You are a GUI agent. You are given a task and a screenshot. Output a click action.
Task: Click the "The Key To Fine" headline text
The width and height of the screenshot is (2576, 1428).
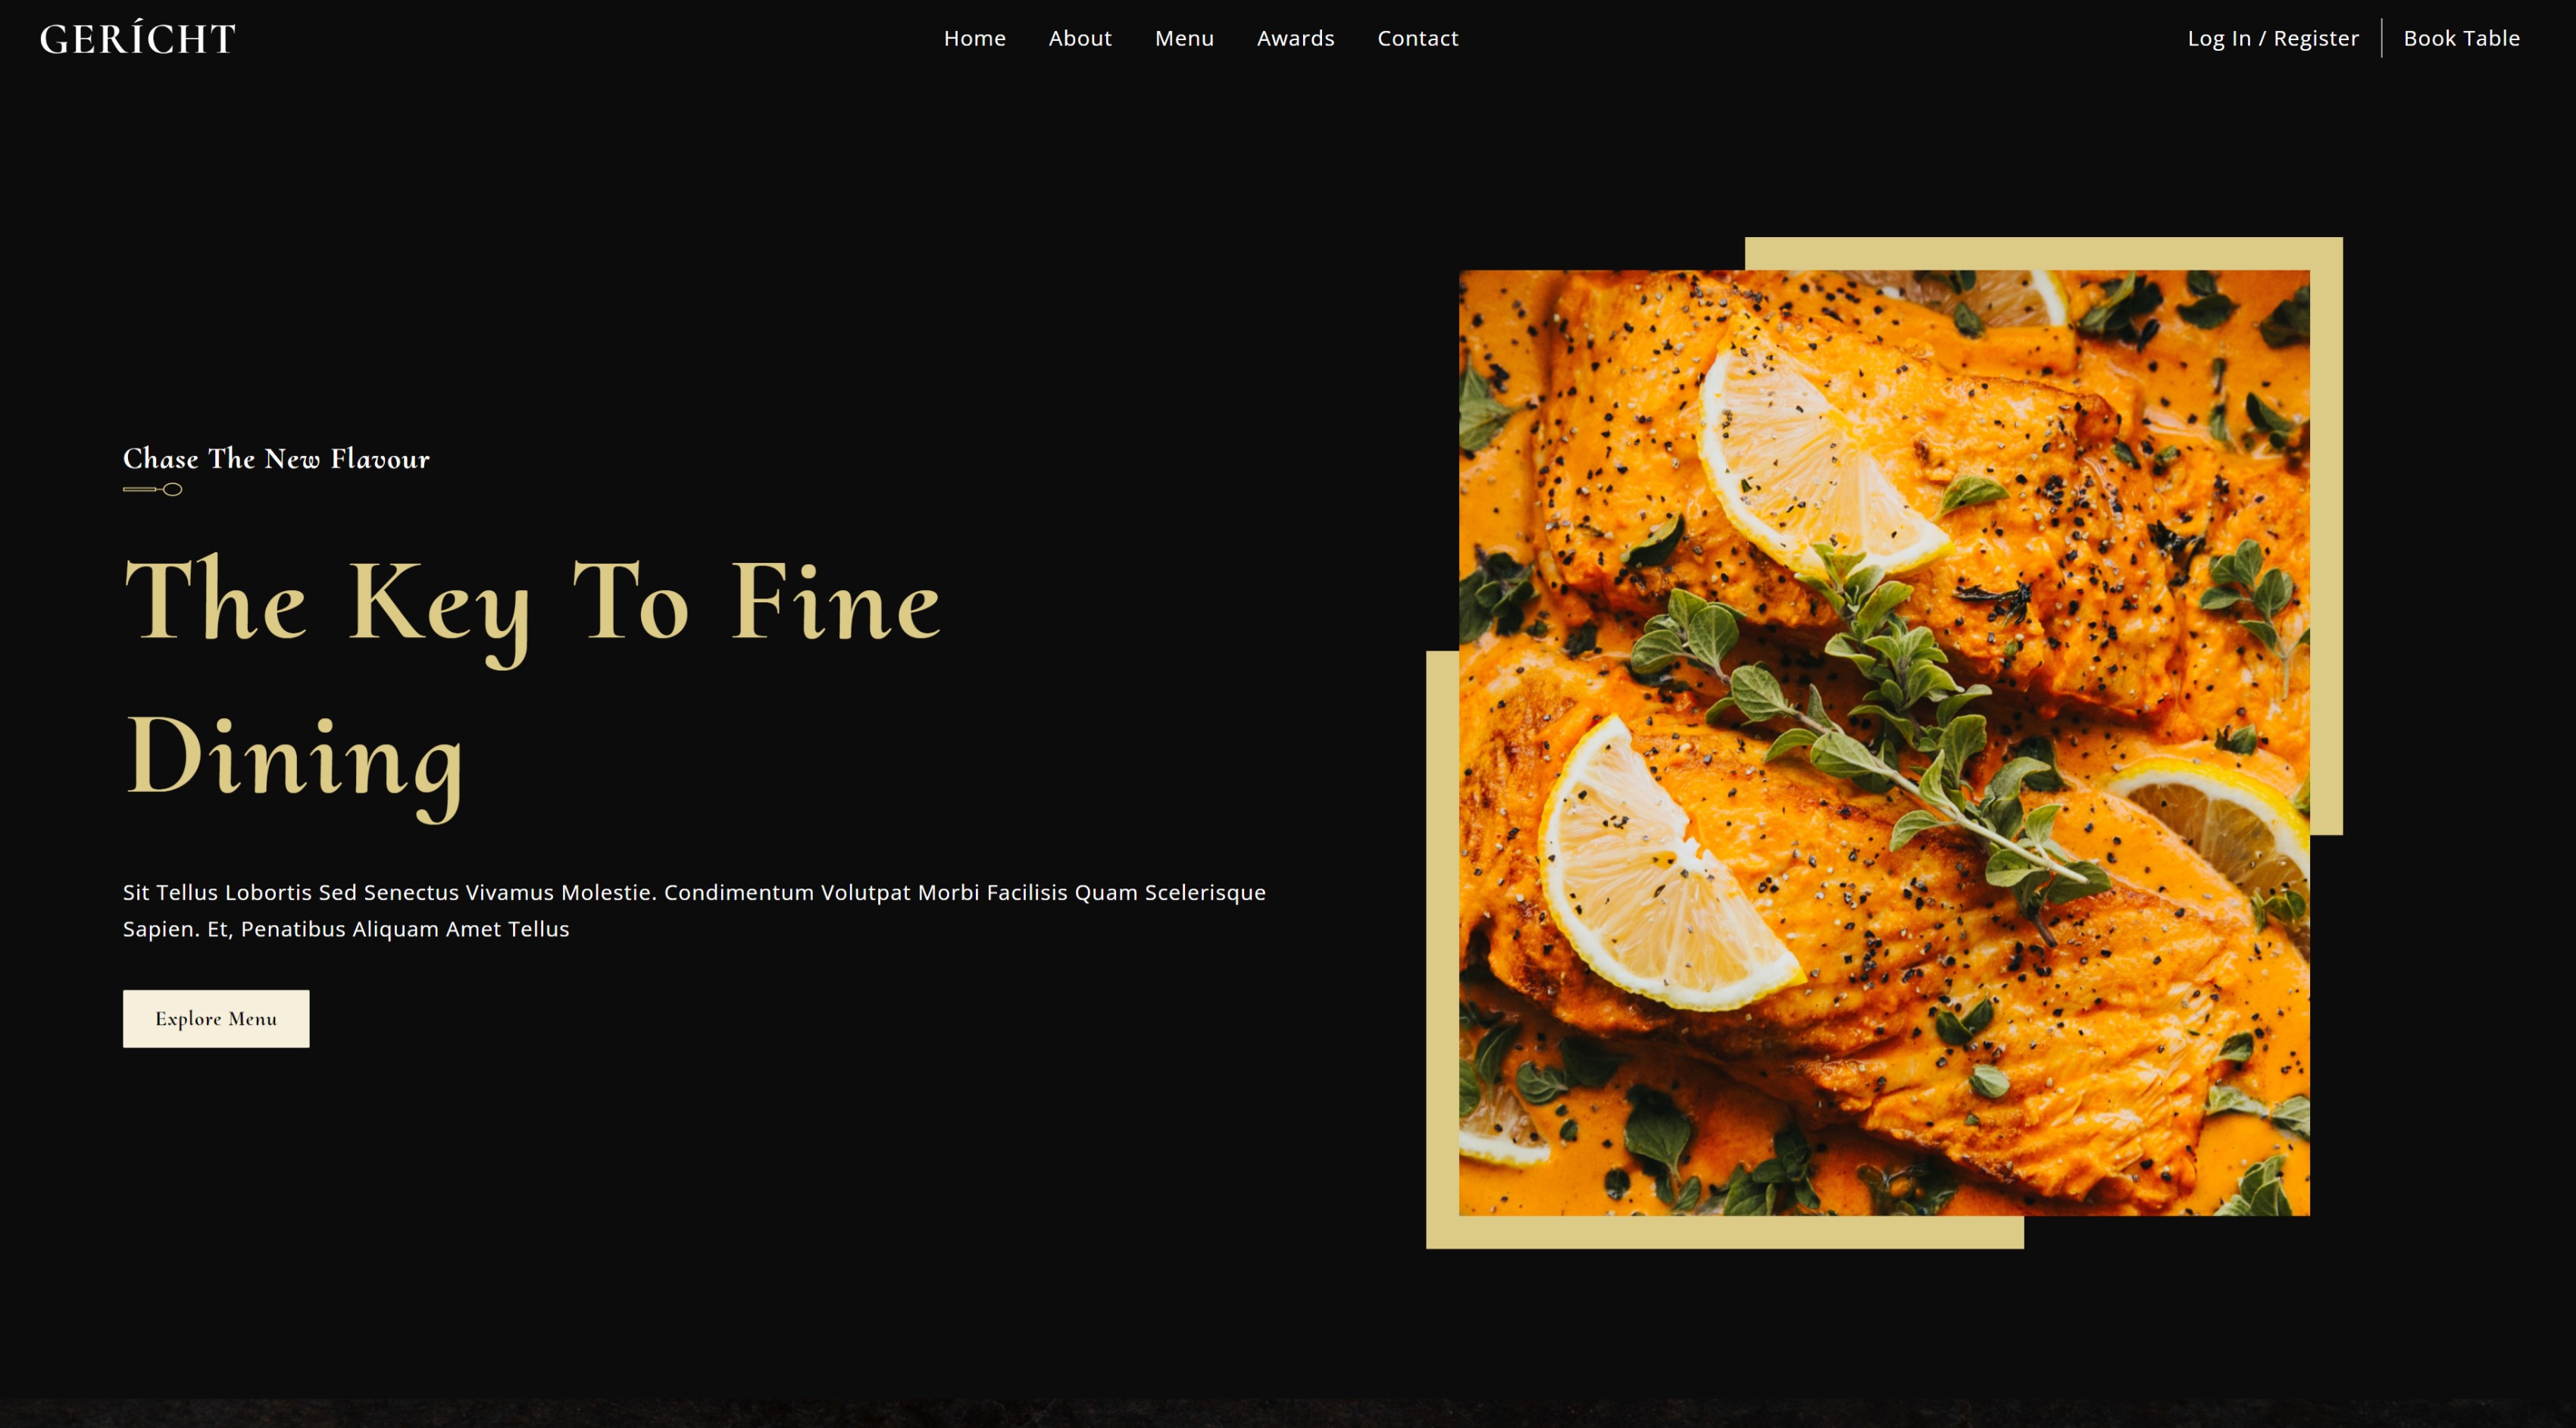pos(532,603)
